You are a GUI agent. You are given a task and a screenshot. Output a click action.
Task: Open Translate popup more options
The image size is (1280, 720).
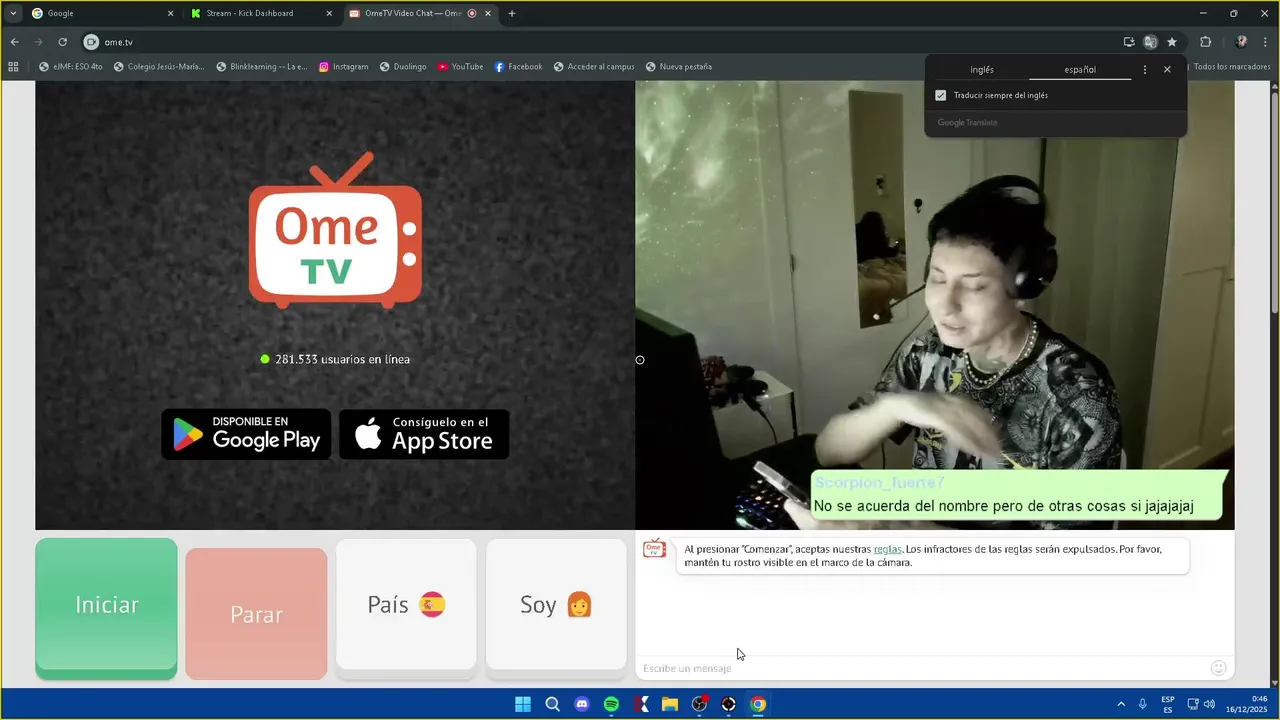[1145, 70]
